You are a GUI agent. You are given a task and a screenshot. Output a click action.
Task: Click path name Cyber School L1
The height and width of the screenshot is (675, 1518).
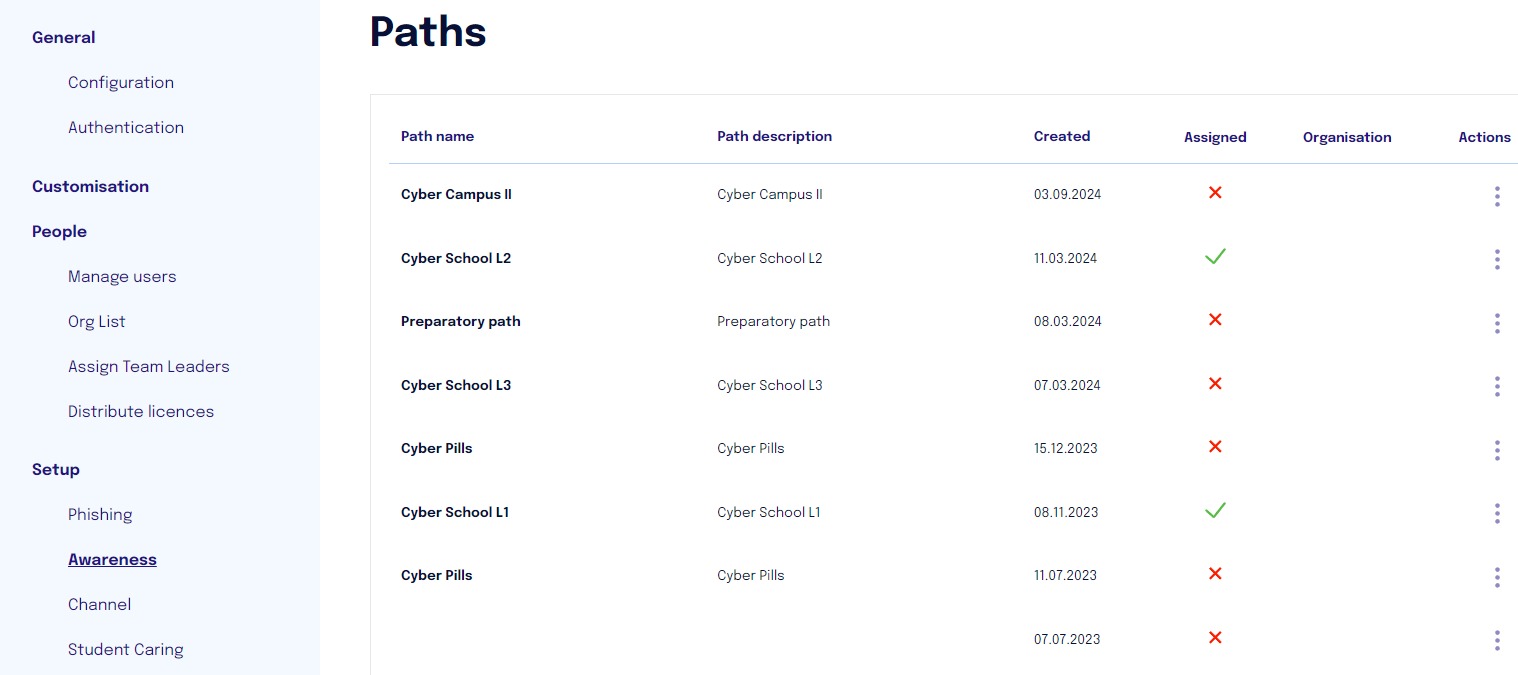click(x=455, y=512)
